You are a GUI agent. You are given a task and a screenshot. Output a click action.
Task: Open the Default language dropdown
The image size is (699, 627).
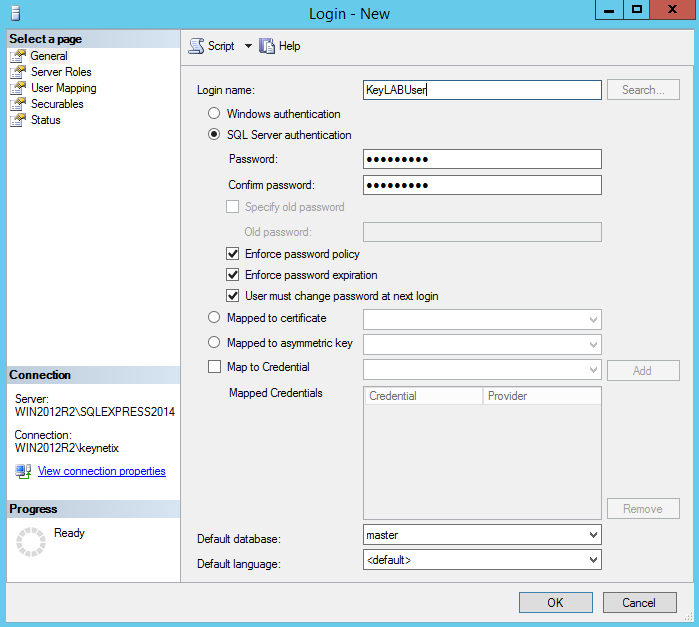(x=593, y=560)
